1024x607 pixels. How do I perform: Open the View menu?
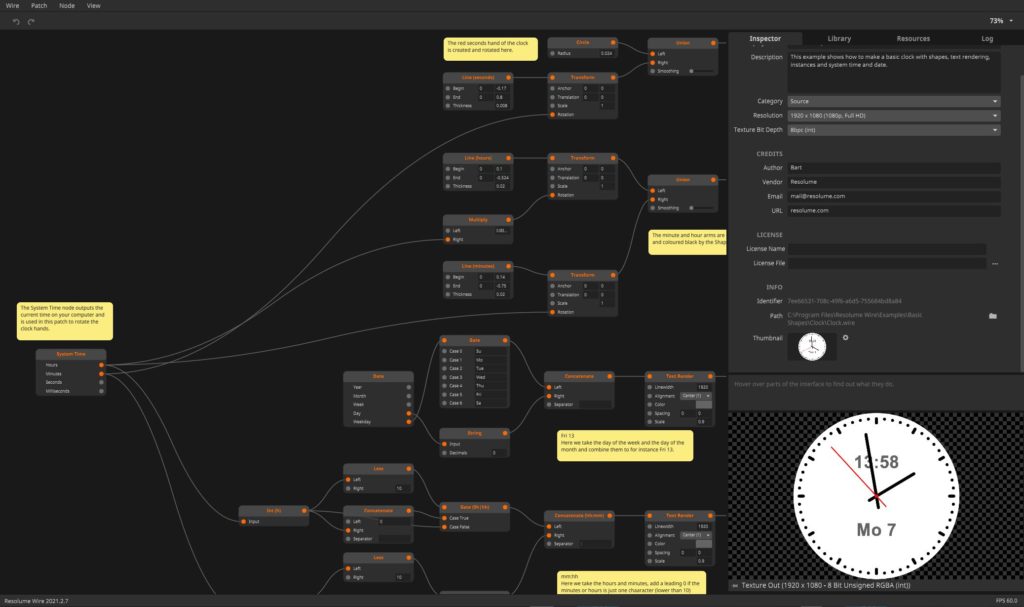[93, 5]
